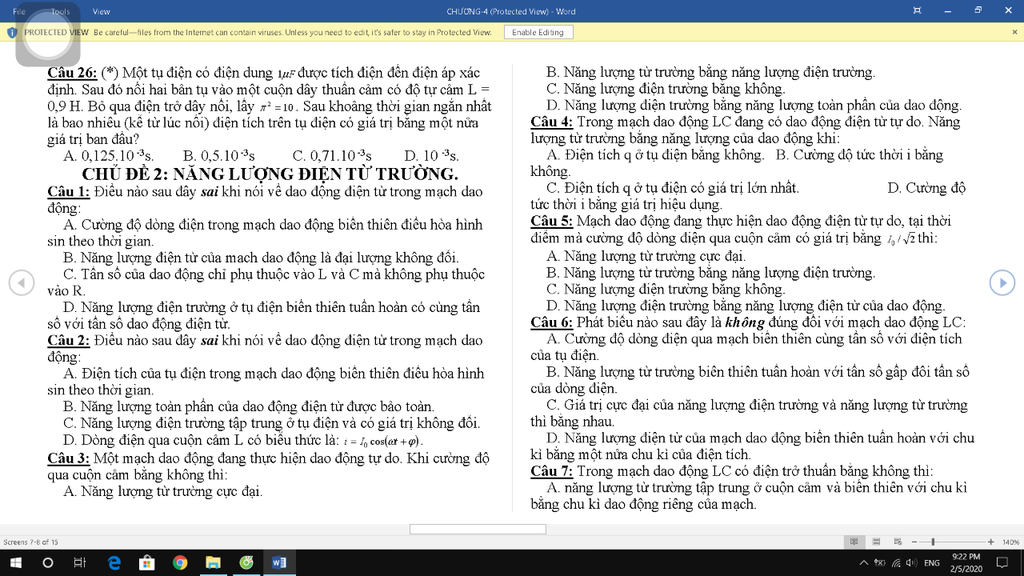Open the Action Center notification icon

click(1002, 562)
